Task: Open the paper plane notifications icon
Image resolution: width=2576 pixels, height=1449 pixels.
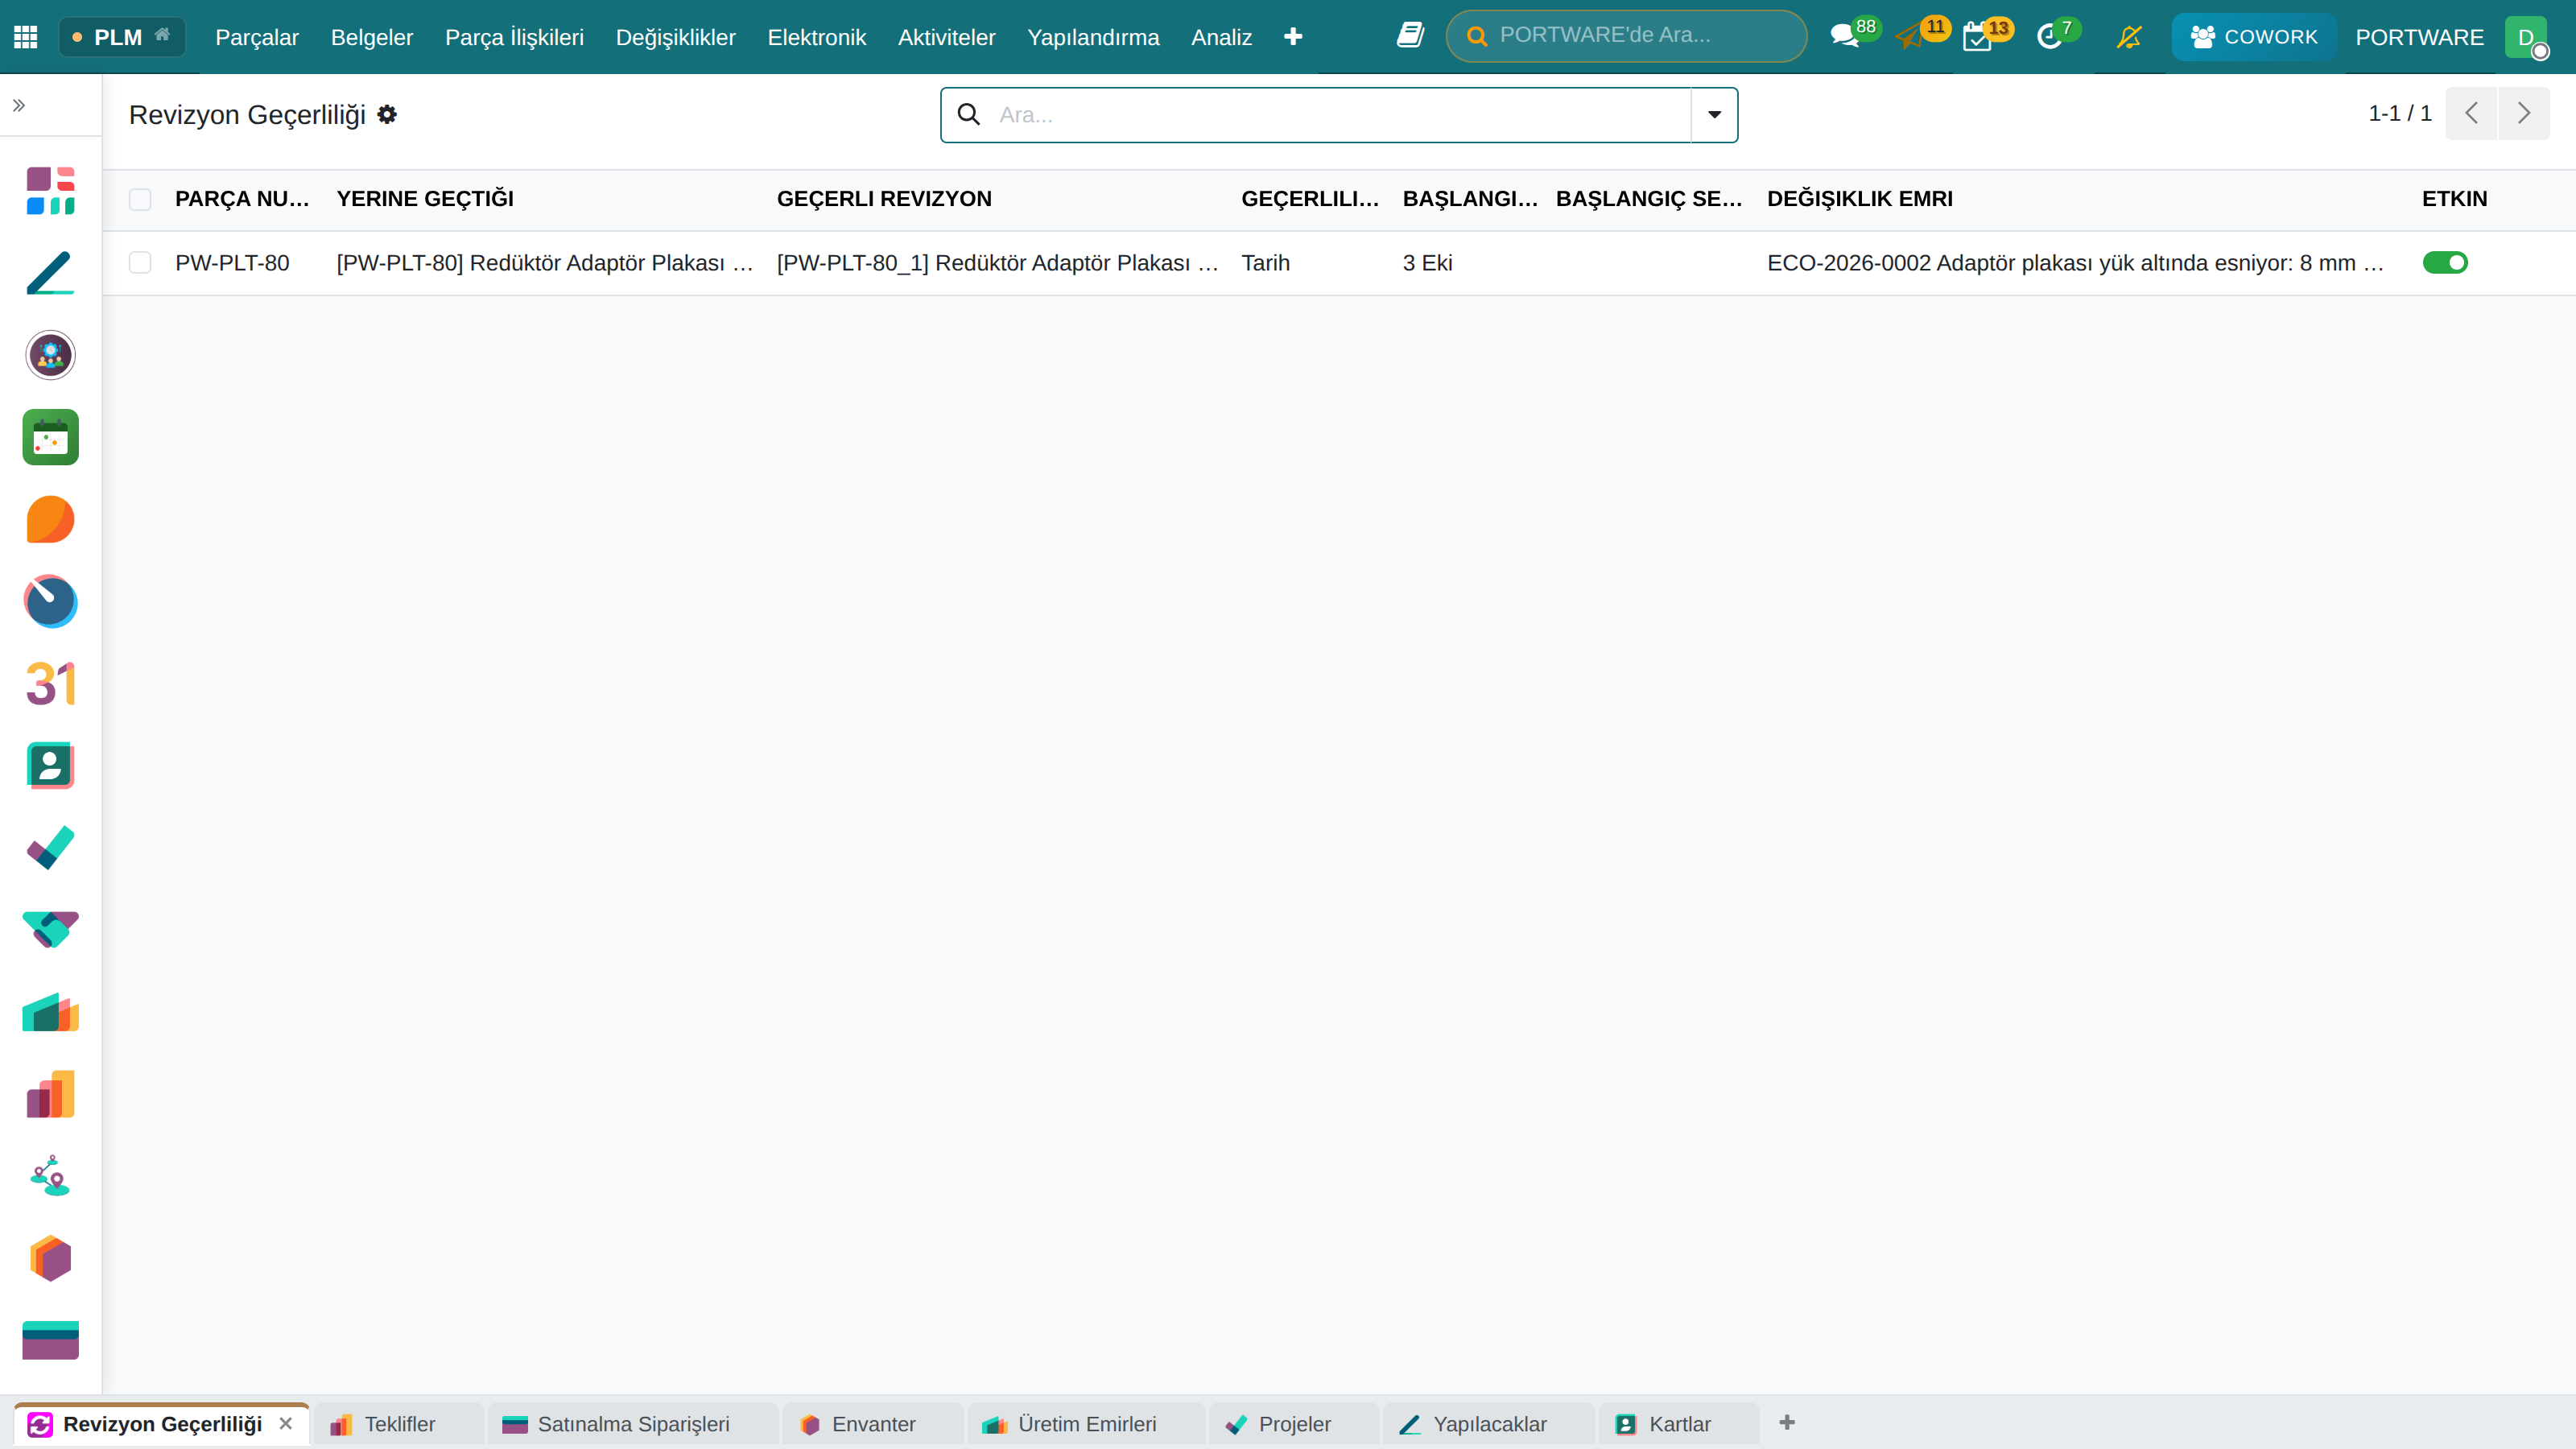Action: (1910, 37)
